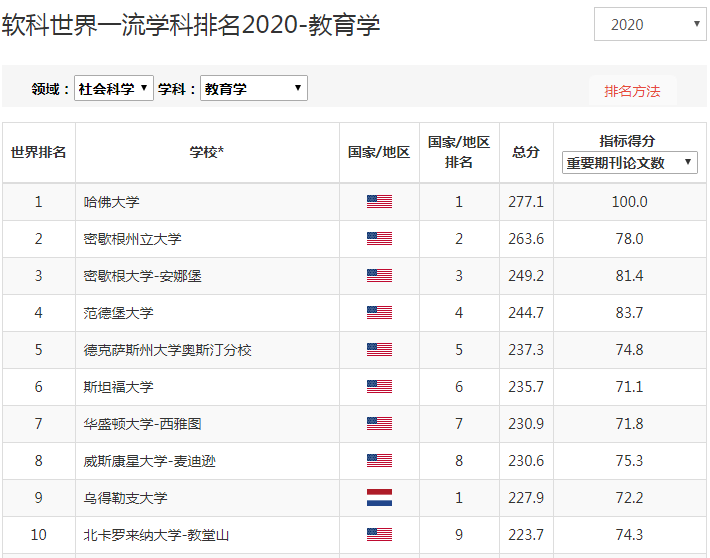Click the 总分 column header
This screenshot has height=558, width=710.
click(x=526, y=152)
